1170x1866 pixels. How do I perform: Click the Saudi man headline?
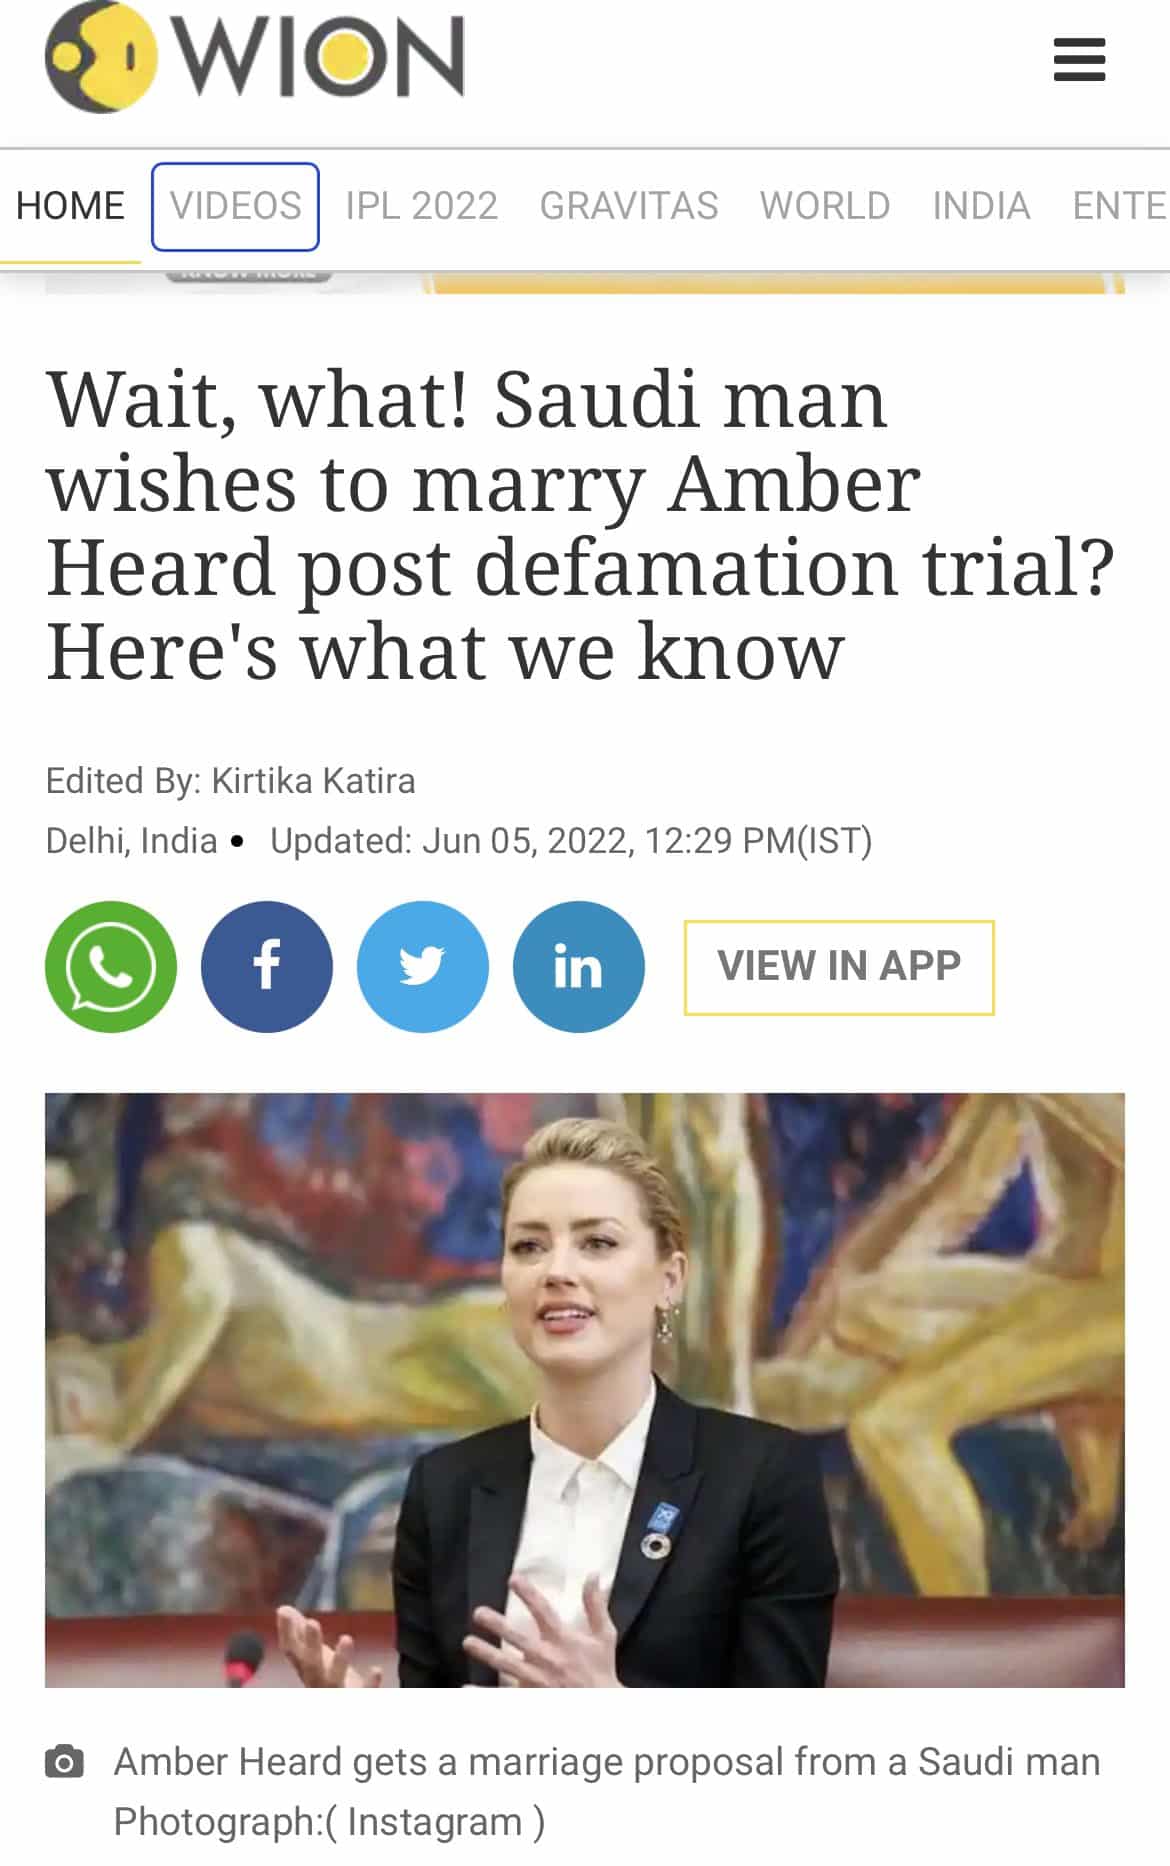coord(580,525)
